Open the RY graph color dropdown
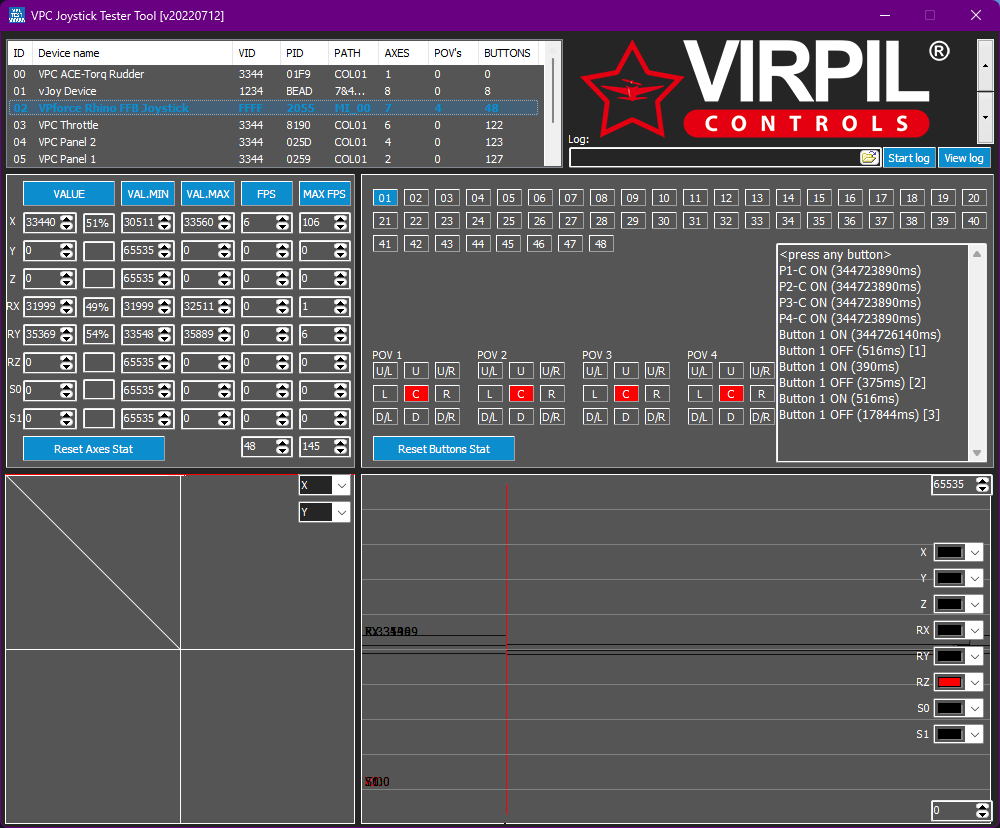 pos(974,656)
